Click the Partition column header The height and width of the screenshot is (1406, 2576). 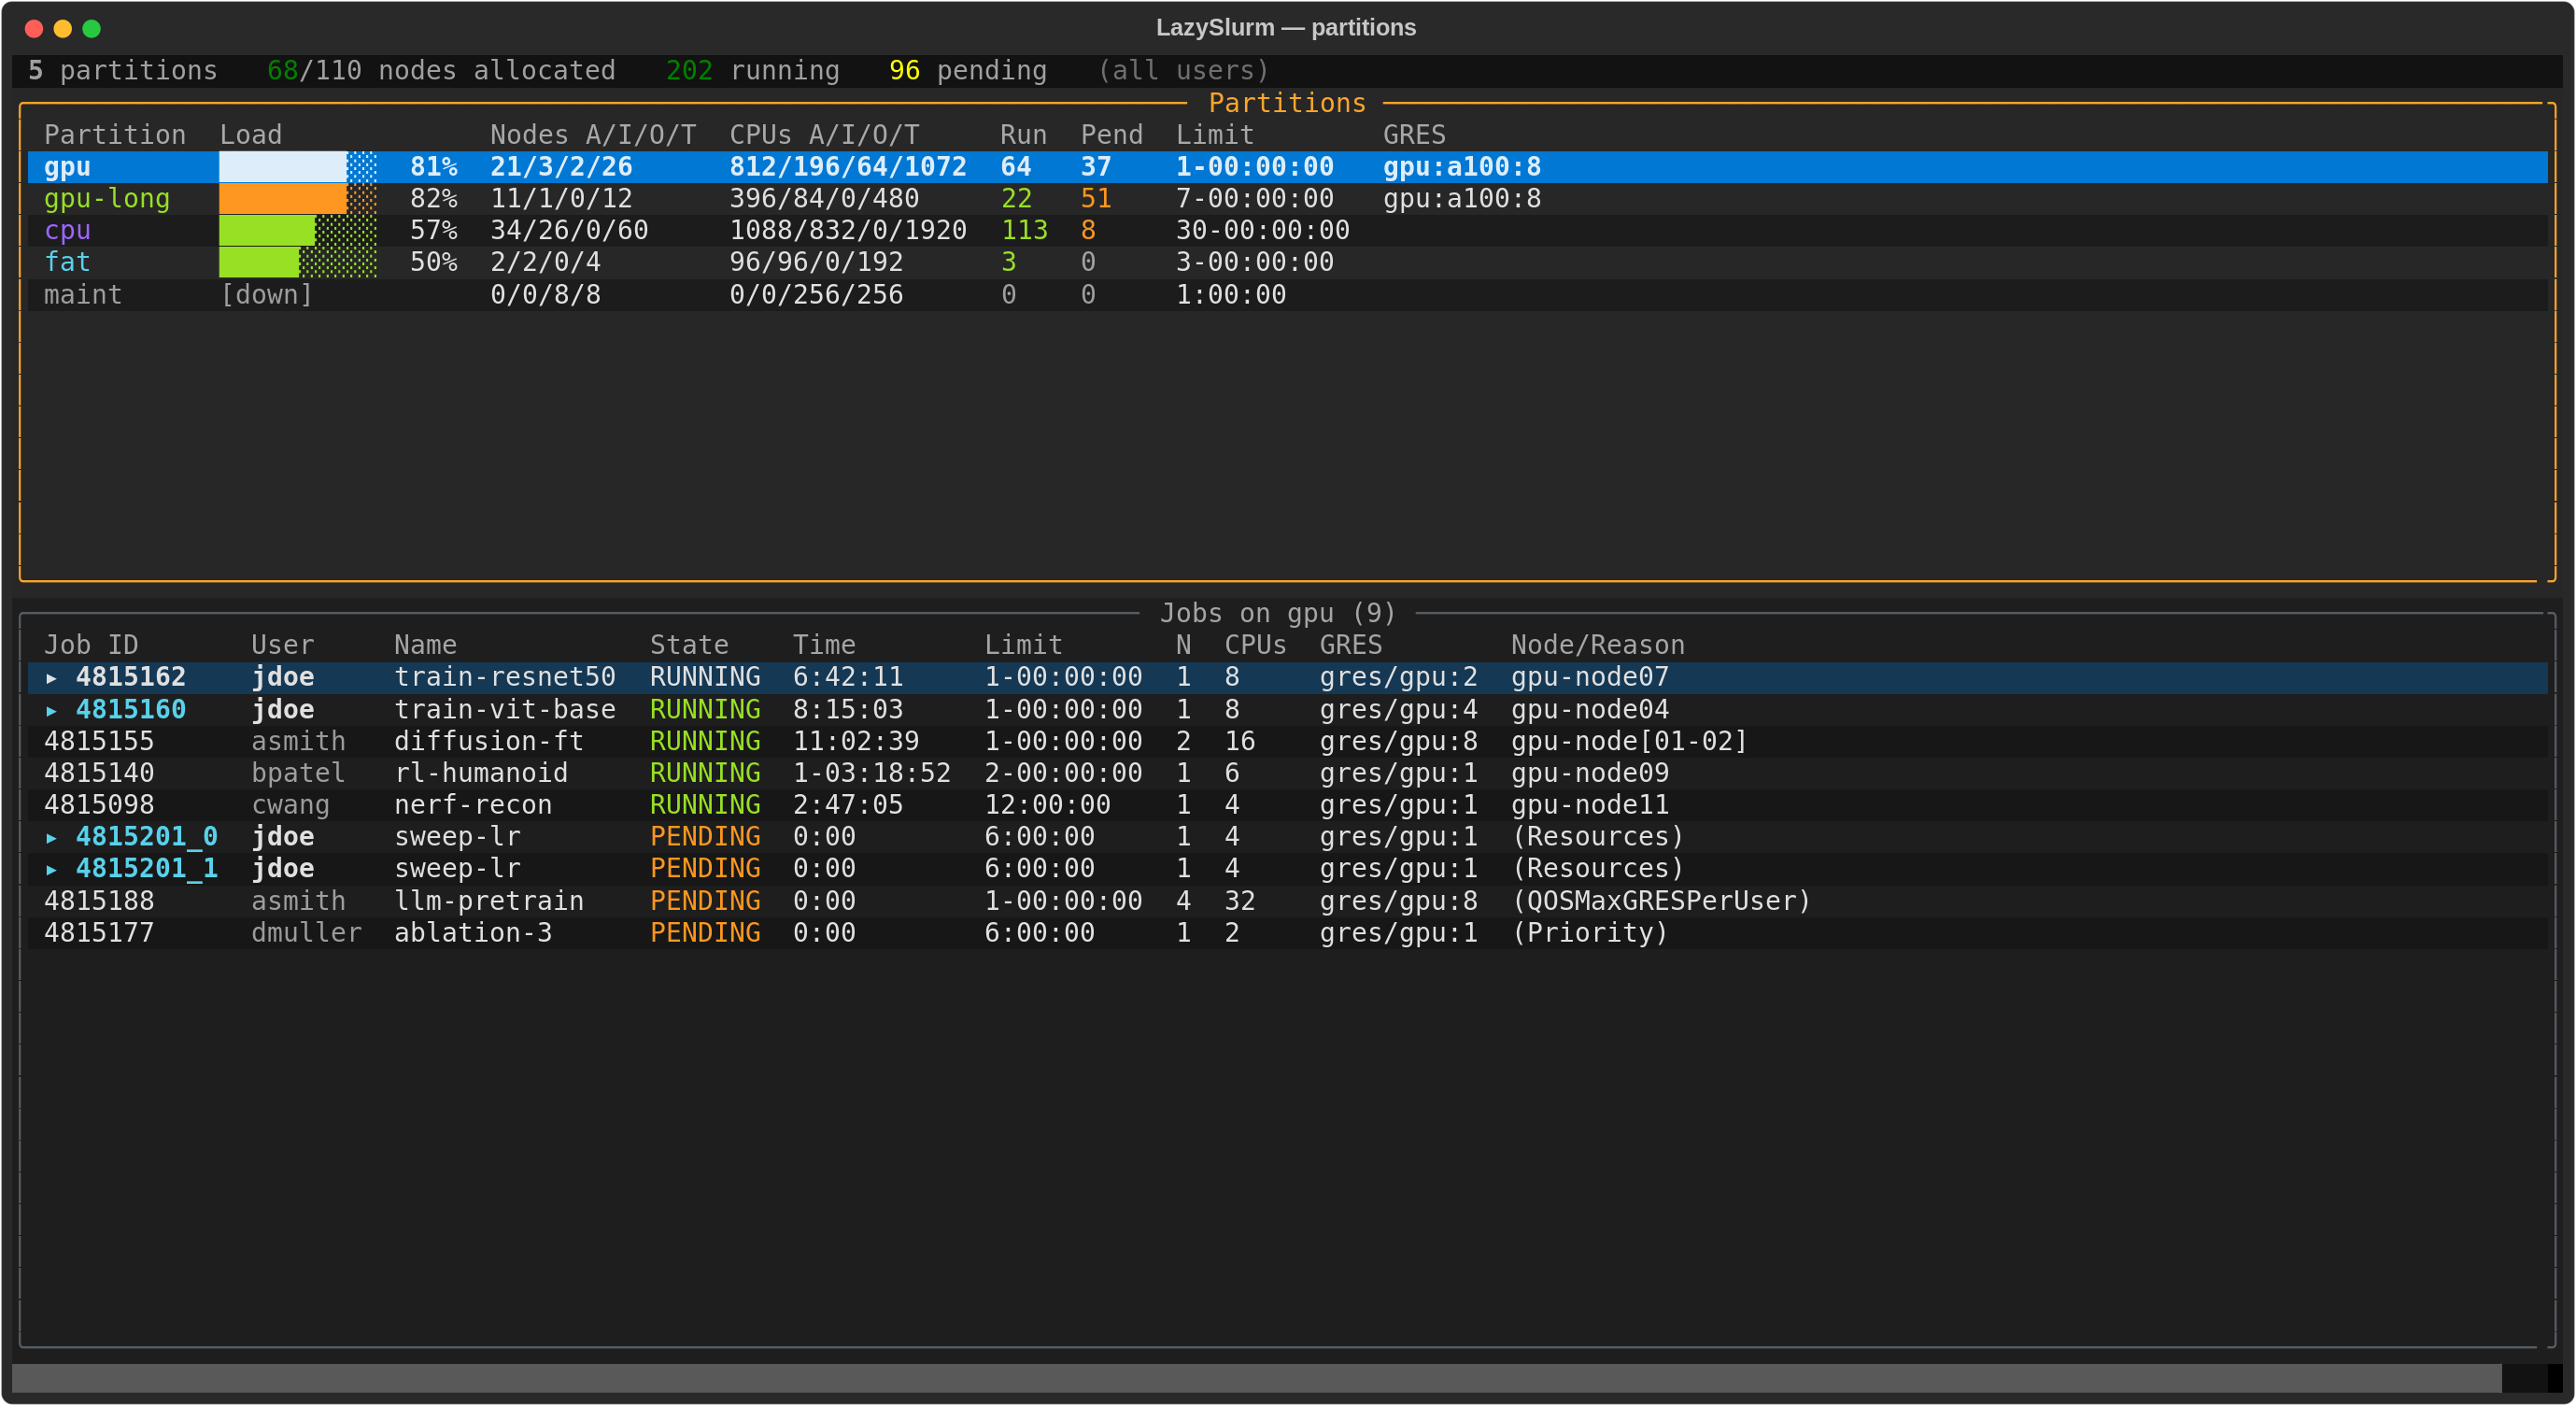tap(115, 135)
